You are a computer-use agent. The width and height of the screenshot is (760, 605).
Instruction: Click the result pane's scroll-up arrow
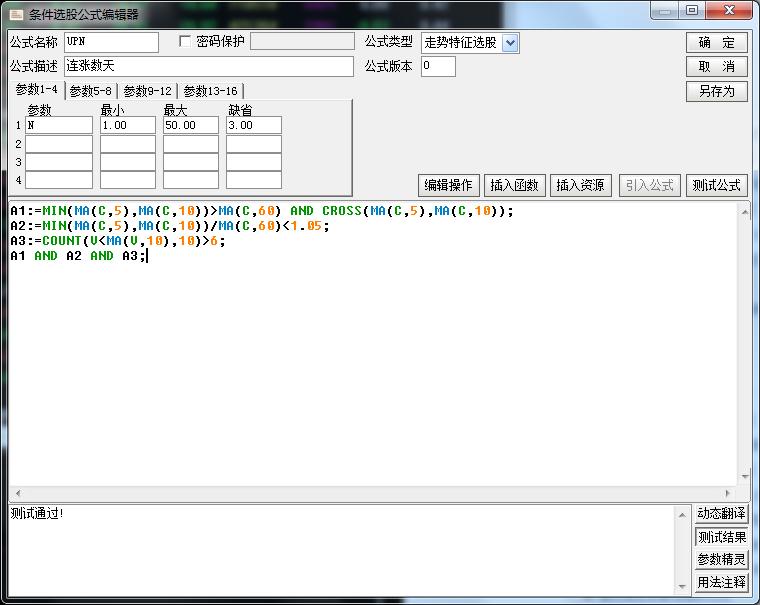click(x=682, y=515)
